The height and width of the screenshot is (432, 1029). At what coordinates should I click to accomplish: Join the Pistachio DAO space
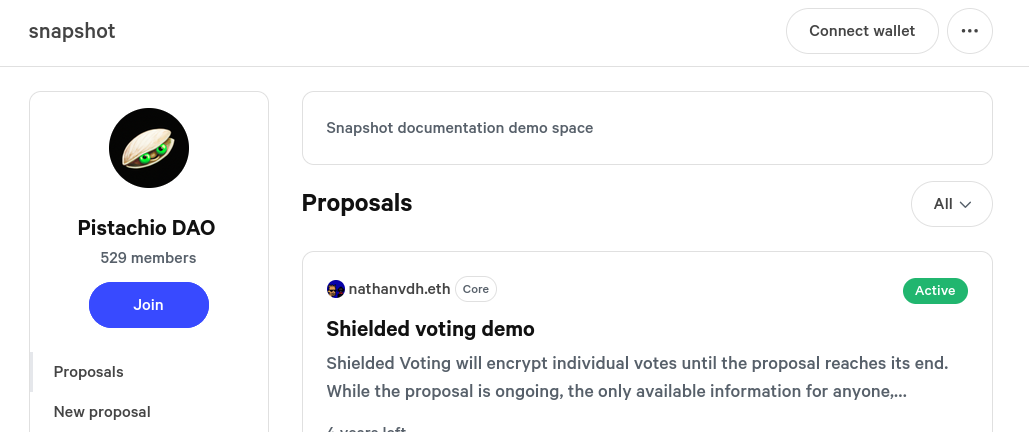[149, 305]
